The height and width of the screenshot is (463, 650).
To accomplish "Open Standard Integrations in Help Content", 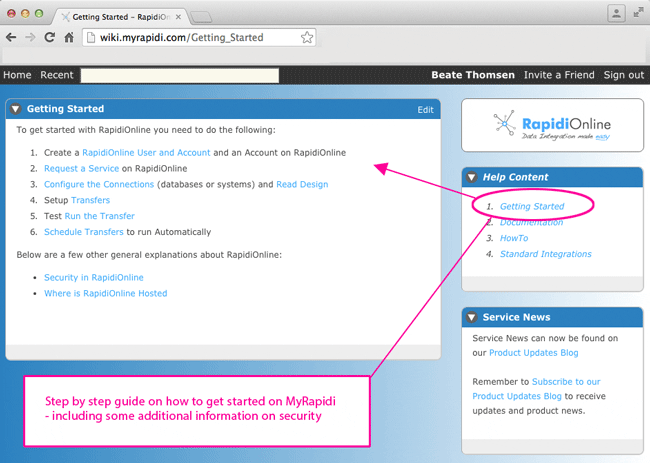I will 546,254.
